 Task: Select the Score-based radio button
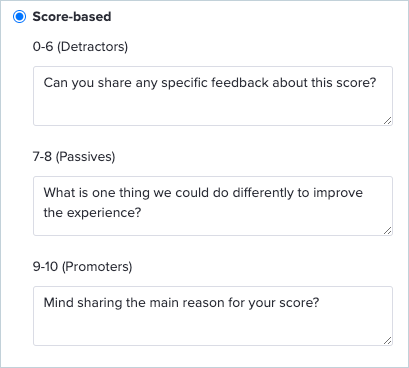(x=19, y=16)
